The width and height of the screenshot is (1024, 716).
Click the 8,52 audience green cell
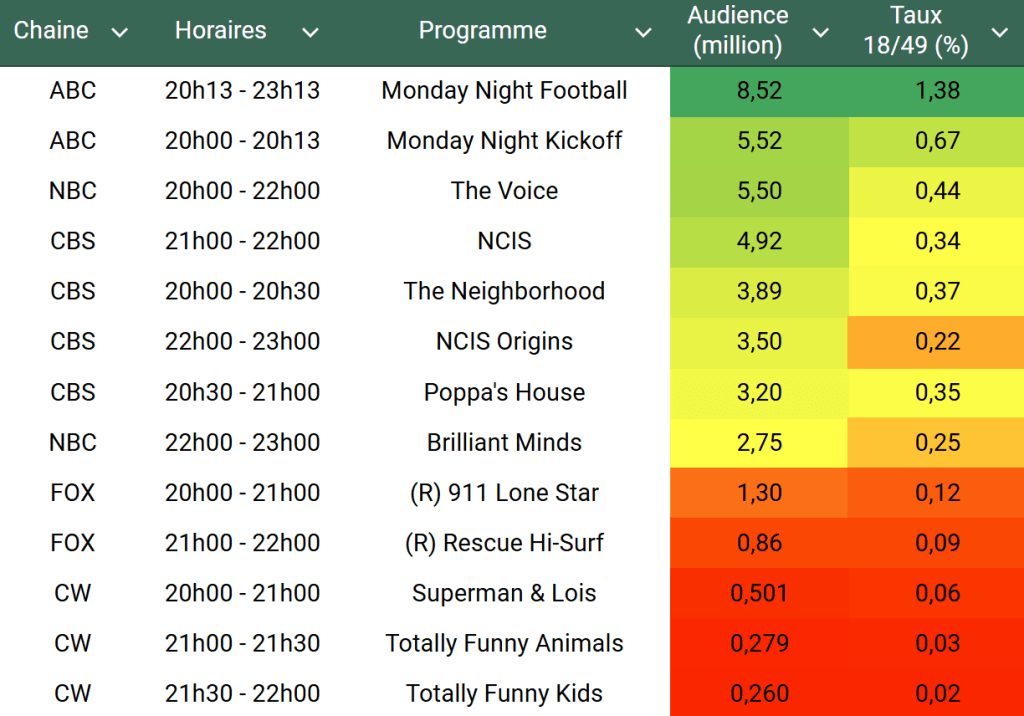tap(759, 91)
